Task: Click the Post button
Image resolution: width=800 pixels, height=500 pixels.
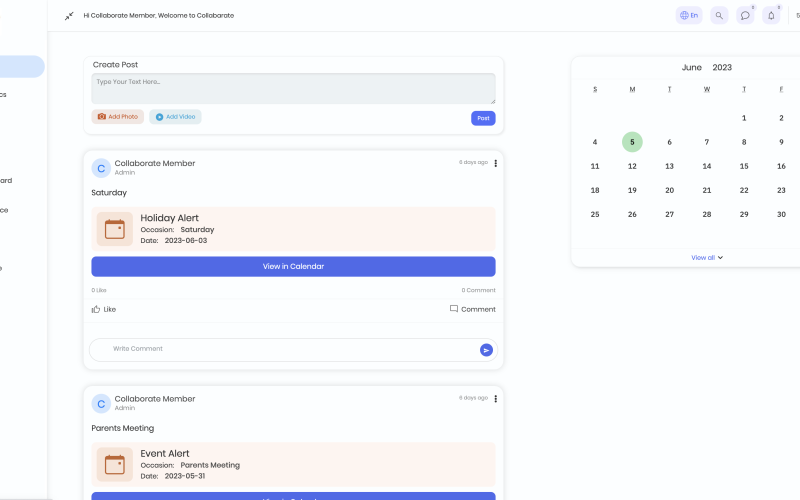Action: coord(483,118)
